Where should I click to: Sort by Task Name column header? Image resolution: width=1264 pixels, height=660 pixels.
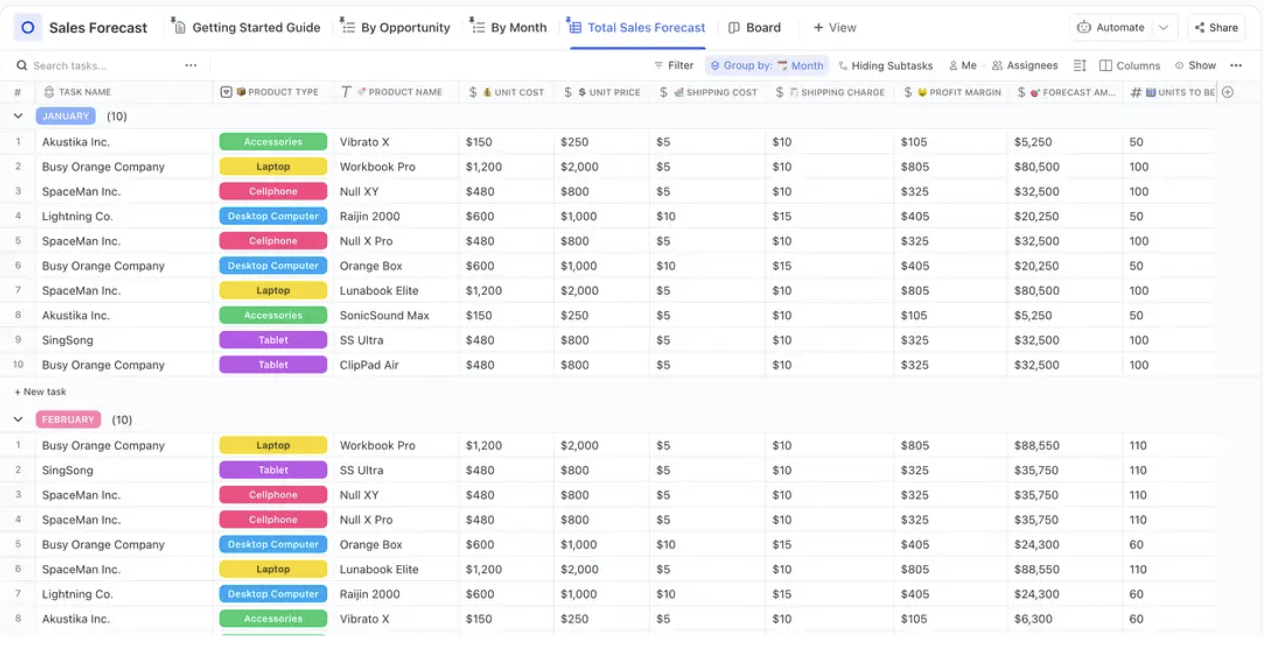[84, 92]
